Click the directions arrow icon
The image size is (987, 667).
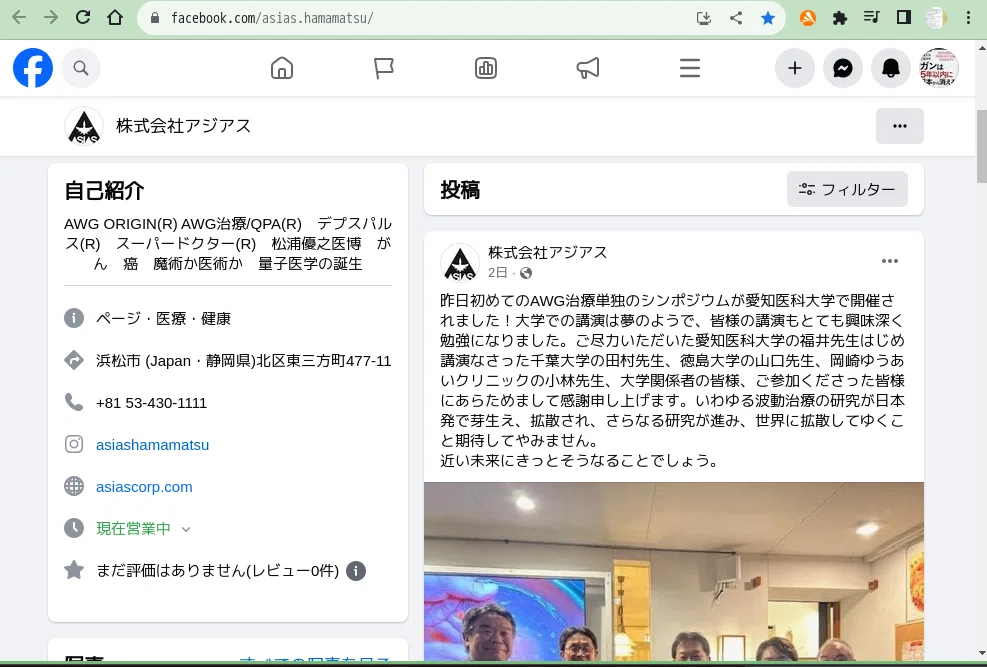coord(74,360)
